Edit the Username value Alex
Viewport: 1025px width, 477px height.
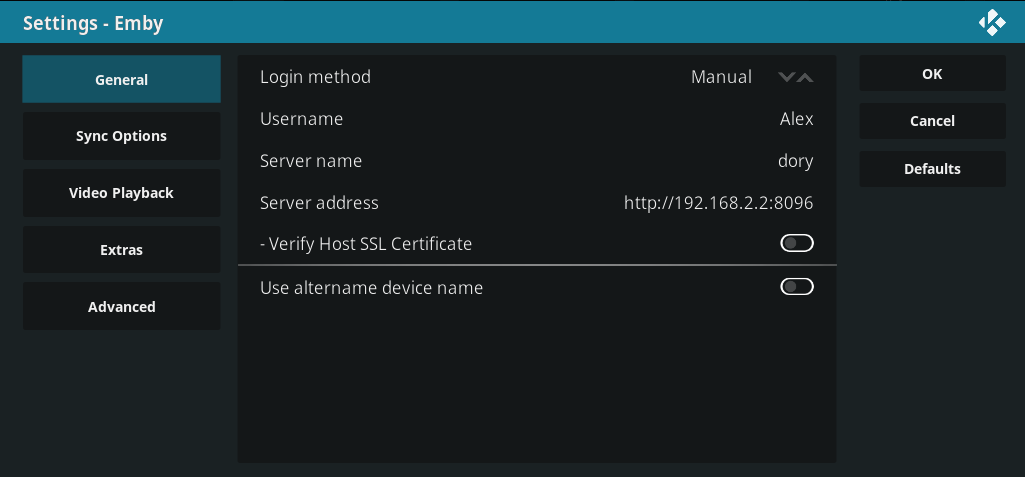796,119
